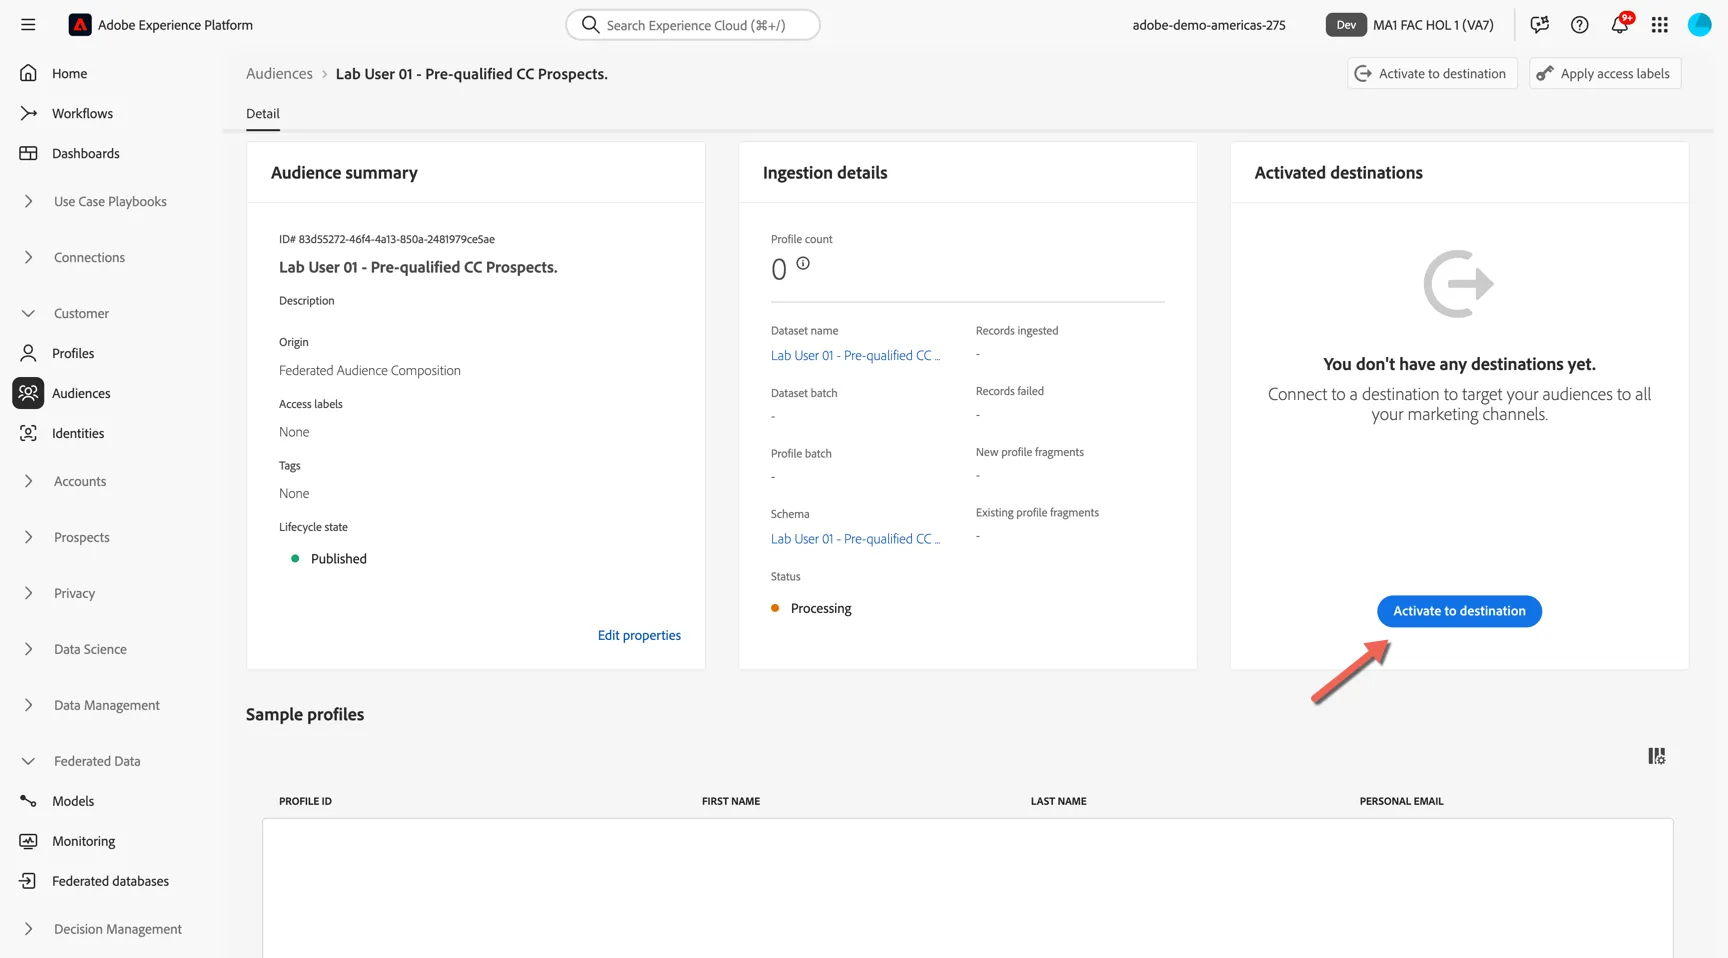
Task: Click the Adobe Experience Platform logo
Action: click(x=79, y=25)
